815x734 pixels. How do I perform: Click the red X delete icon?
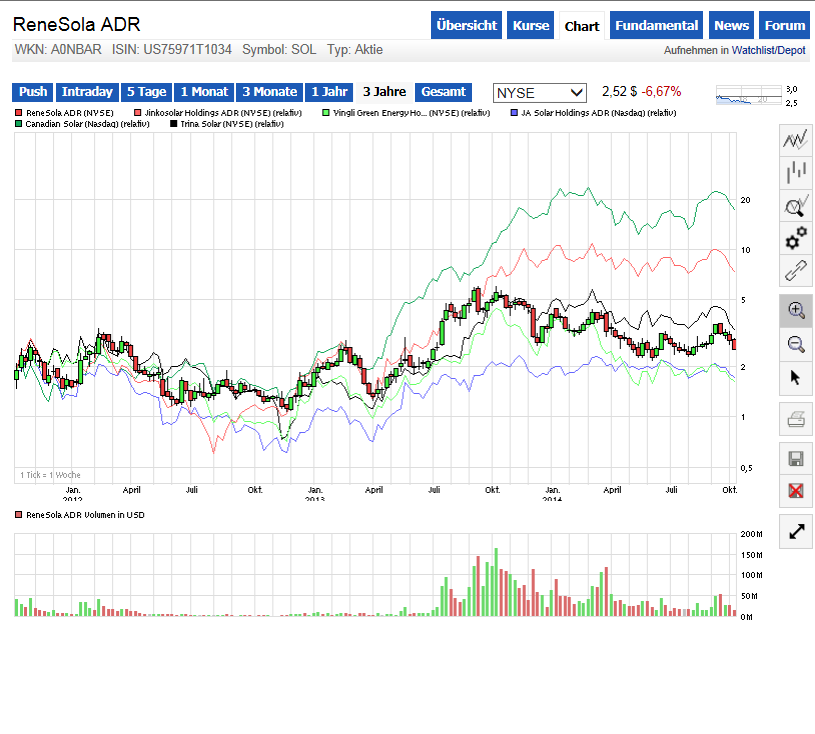(x=796, y=491)
